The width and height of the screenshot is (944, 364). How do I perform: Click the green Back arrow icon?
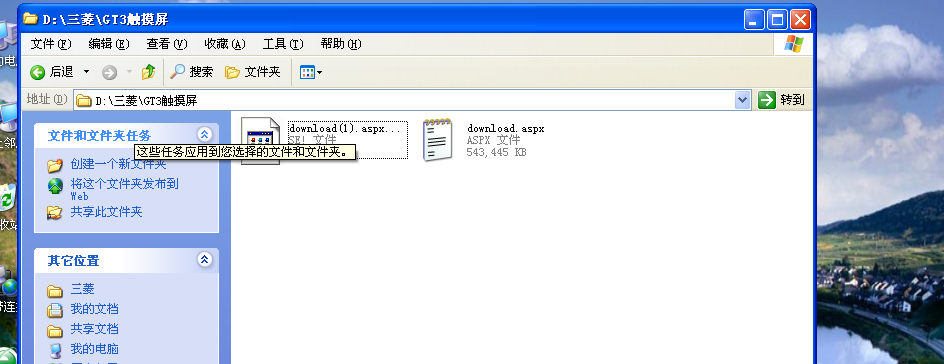pos(37,73)
